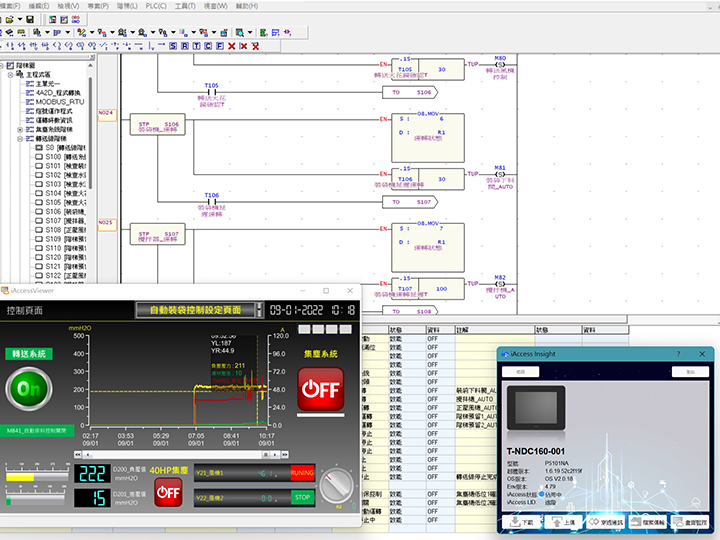Select S120 step in project tree

(61, 258)
